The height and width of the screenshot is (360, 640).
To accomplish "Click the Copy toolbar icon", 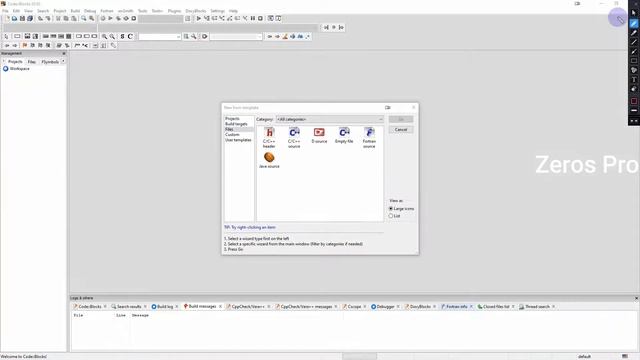I will point(66,18).
